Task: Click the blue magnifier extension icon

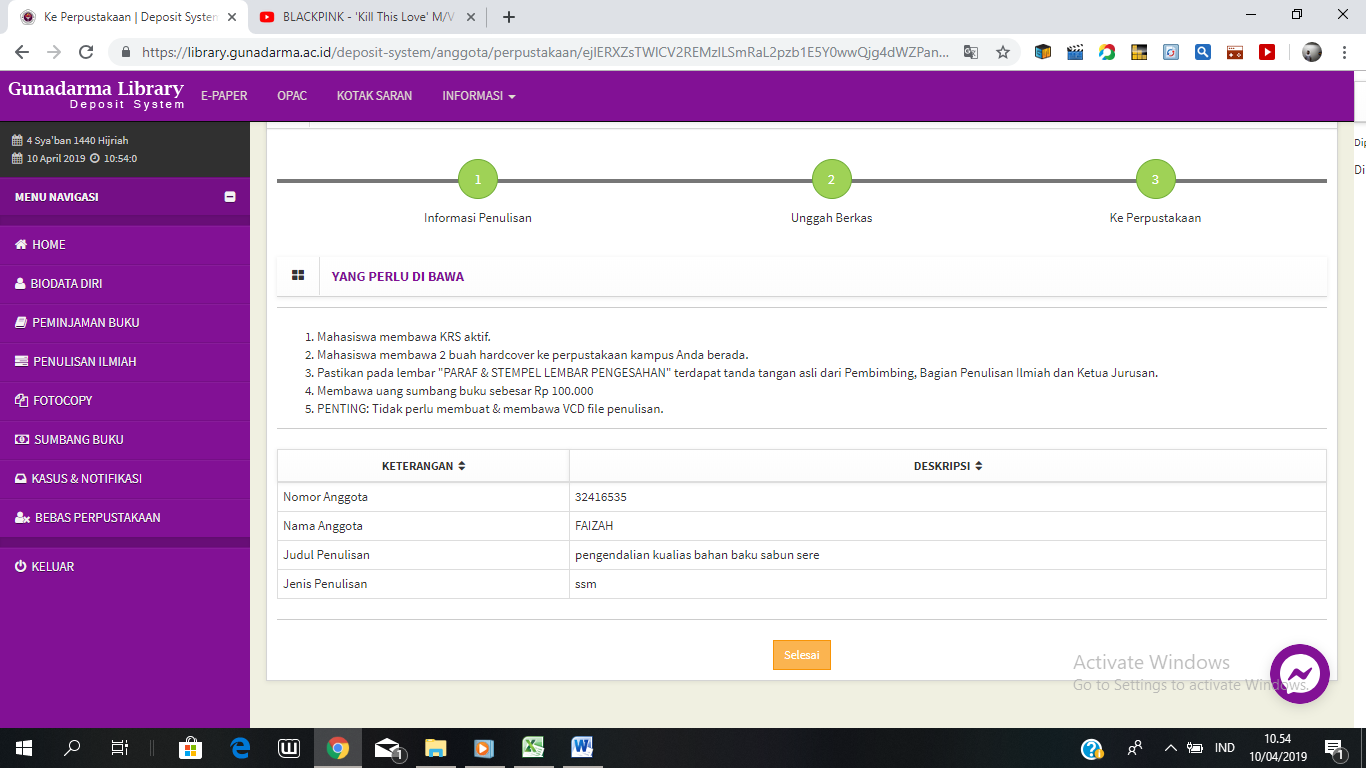Action: tap(1203, 52)
